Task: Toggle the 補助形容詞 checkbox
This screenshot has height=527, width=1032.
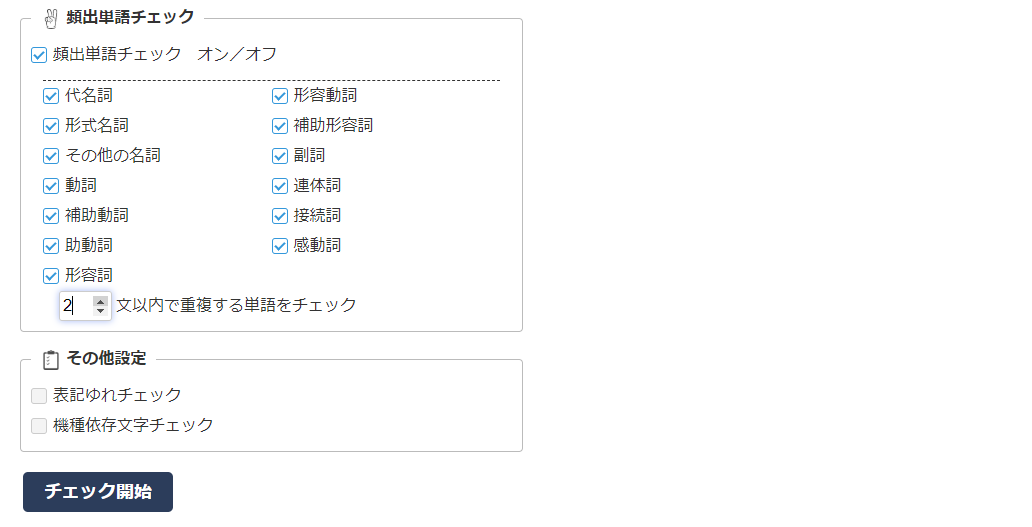Action: click(x=280, y=126)
